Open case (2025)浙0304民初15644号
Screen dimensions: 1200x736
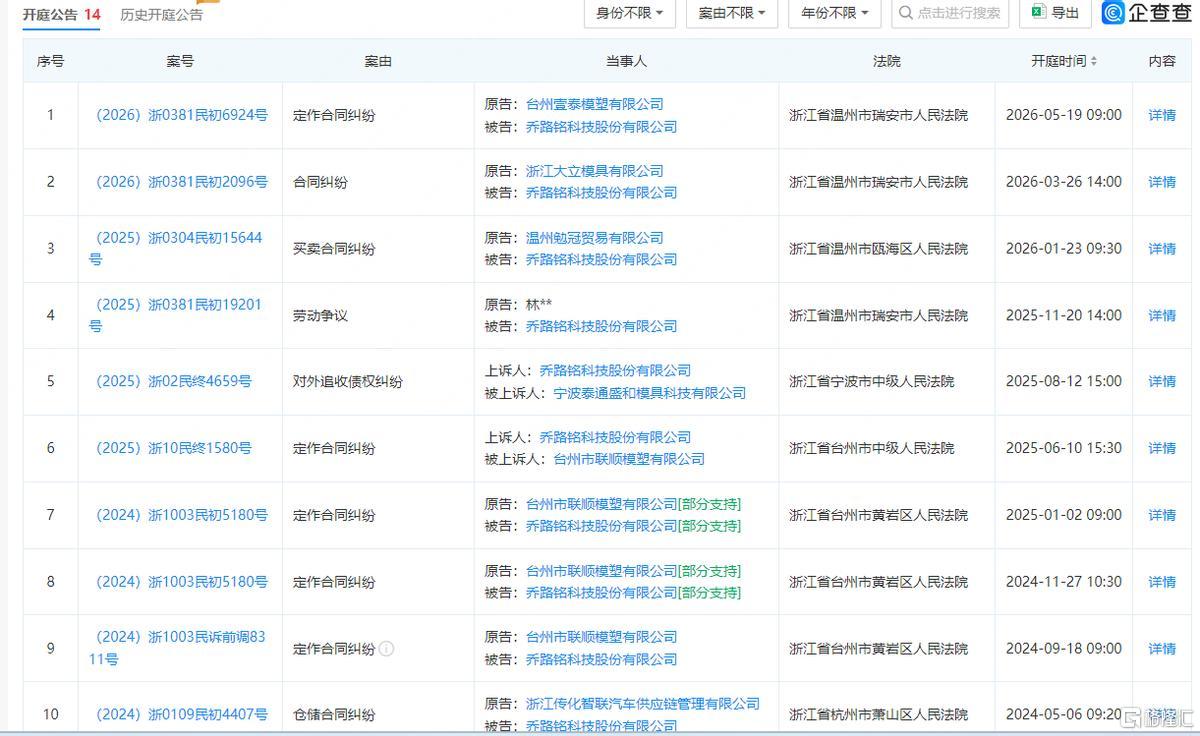176,248
